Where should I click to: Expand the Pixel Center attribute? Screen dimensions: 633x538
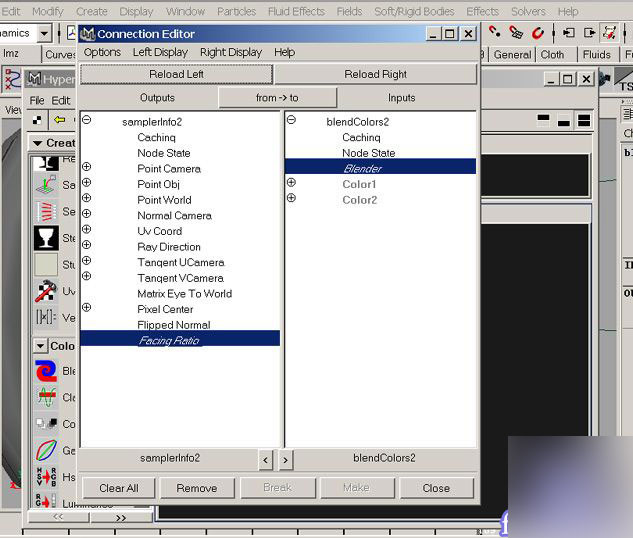click(86, 307)
